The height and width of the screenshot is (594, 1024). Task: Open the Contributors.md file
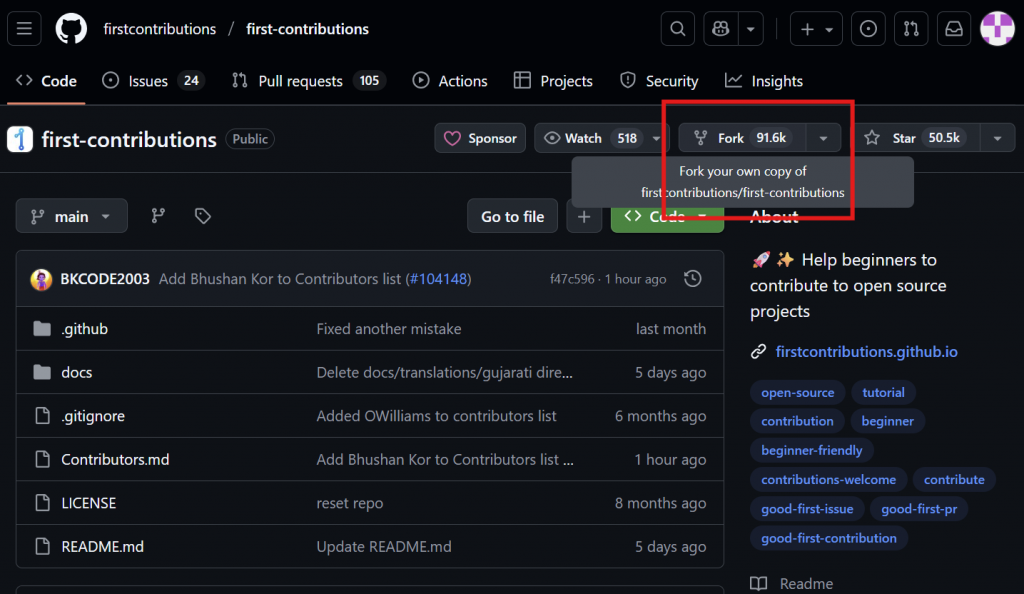115,460
